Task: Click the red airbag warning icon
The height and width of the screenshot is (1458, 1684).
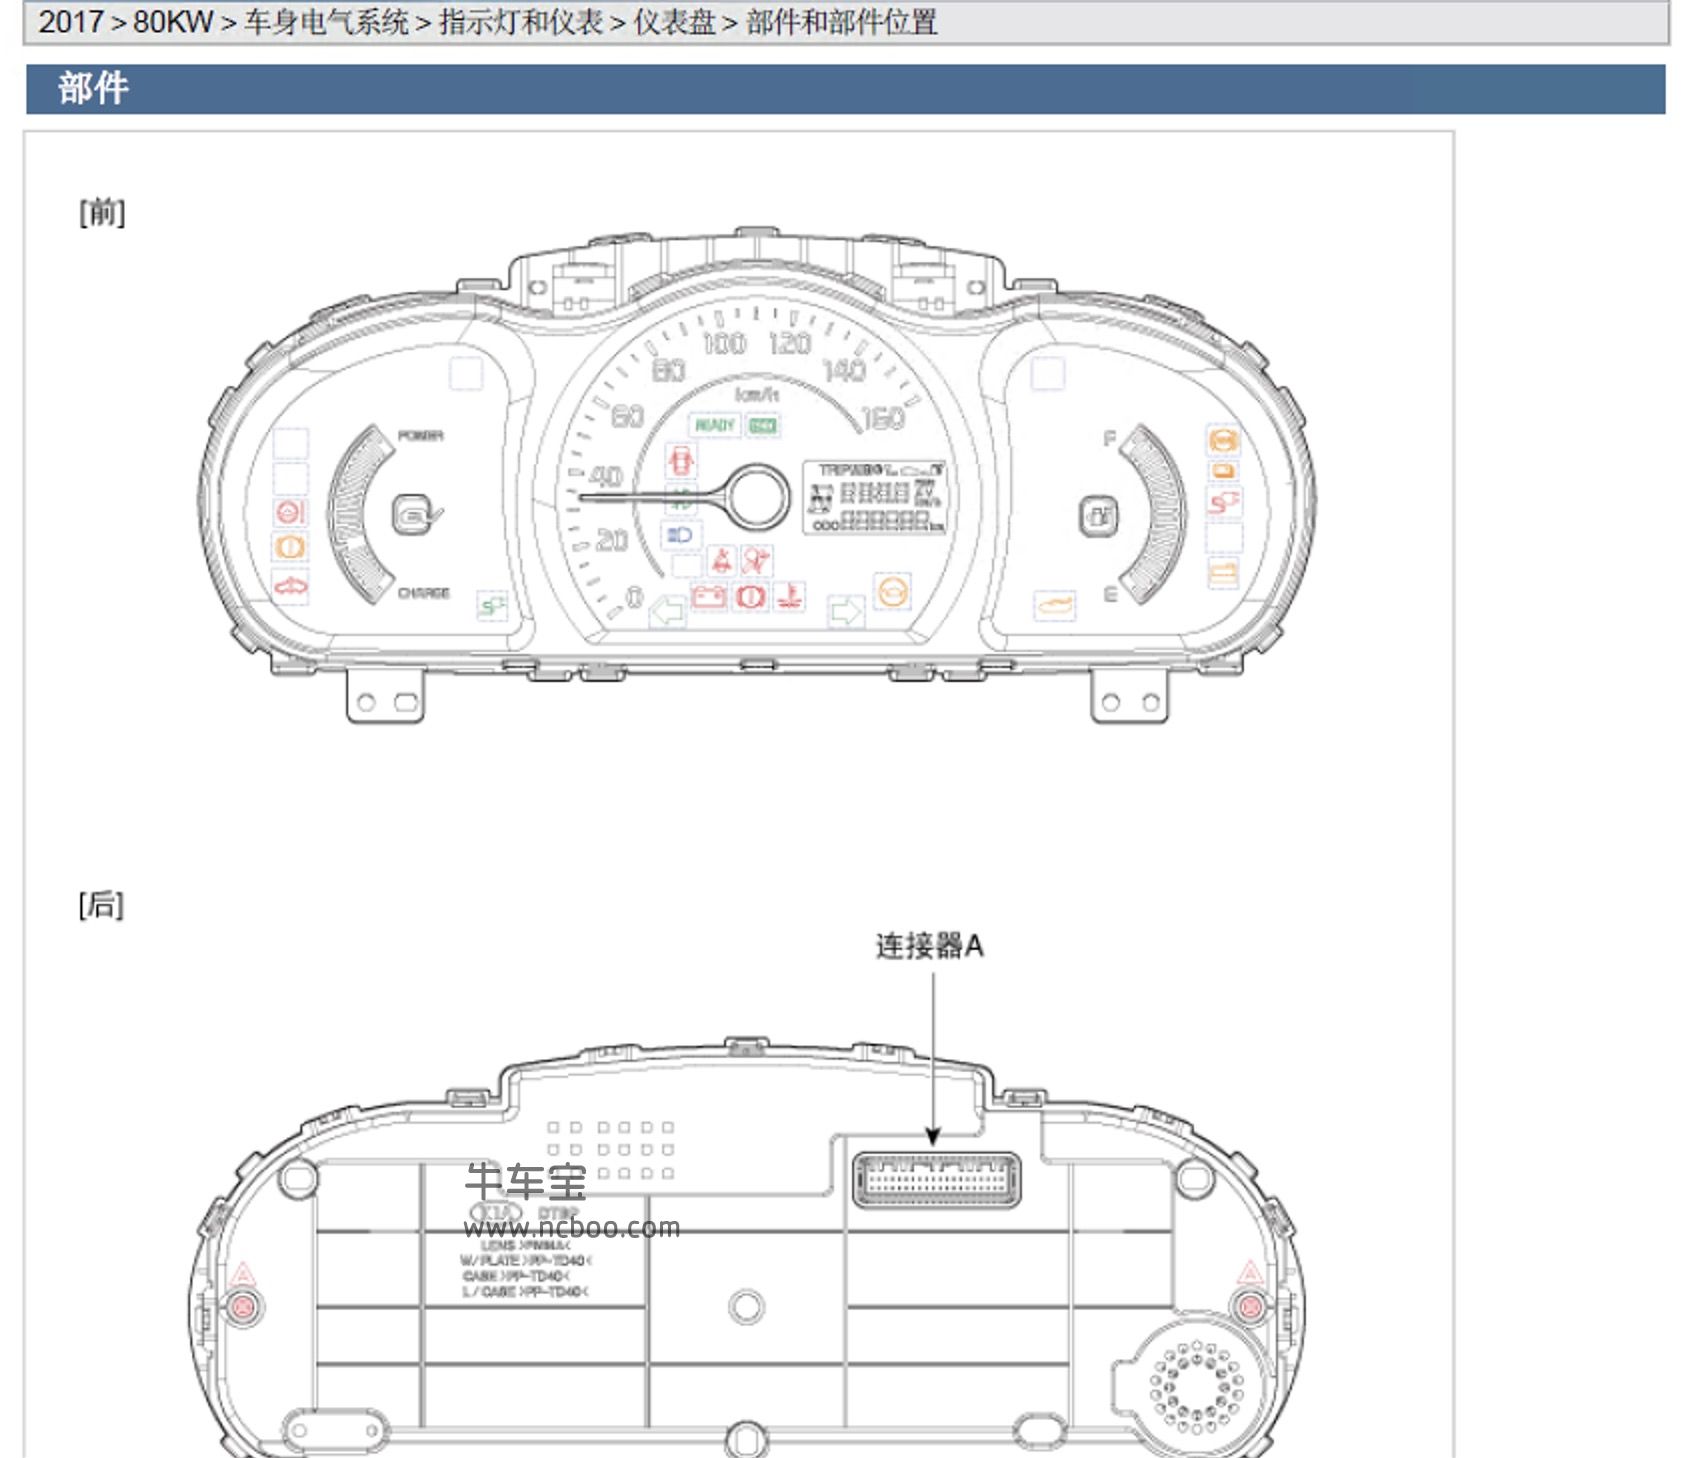Action: pyautogui.click(x=755, y=560)
